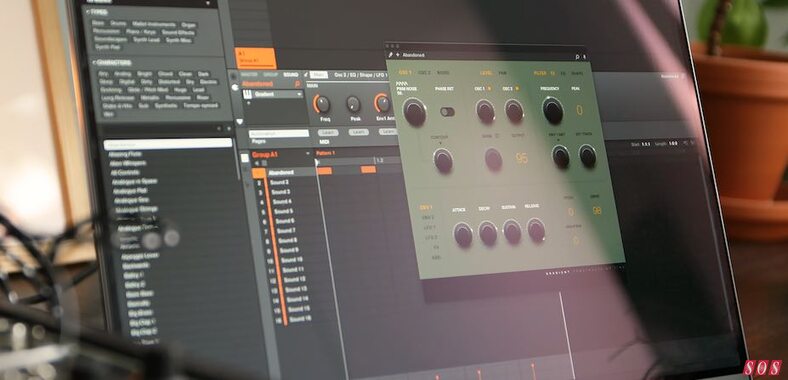
Task: Click the Automation field above Pages
Action: coord(279,134)
